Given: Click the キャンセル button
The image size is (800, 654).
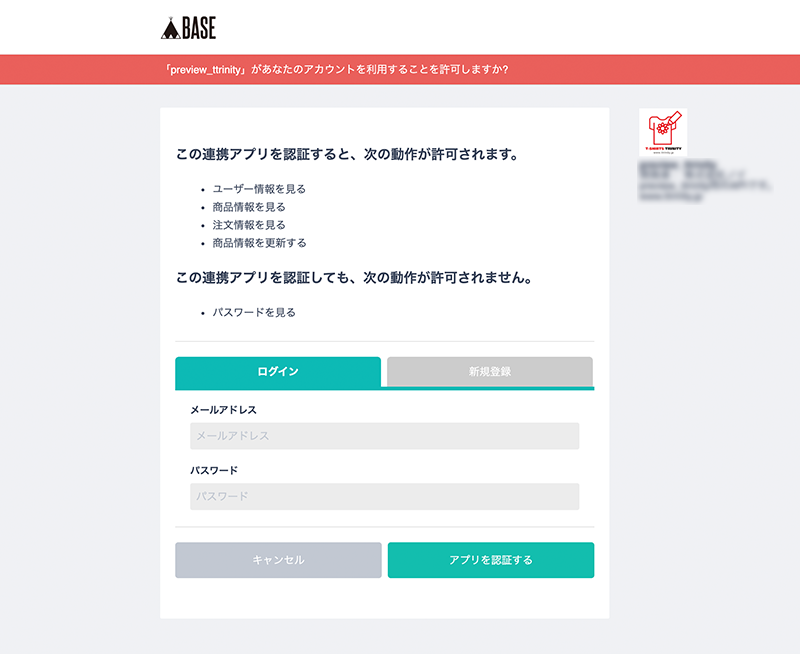Looking at the screenshot, I should click(x=278, y=560).
